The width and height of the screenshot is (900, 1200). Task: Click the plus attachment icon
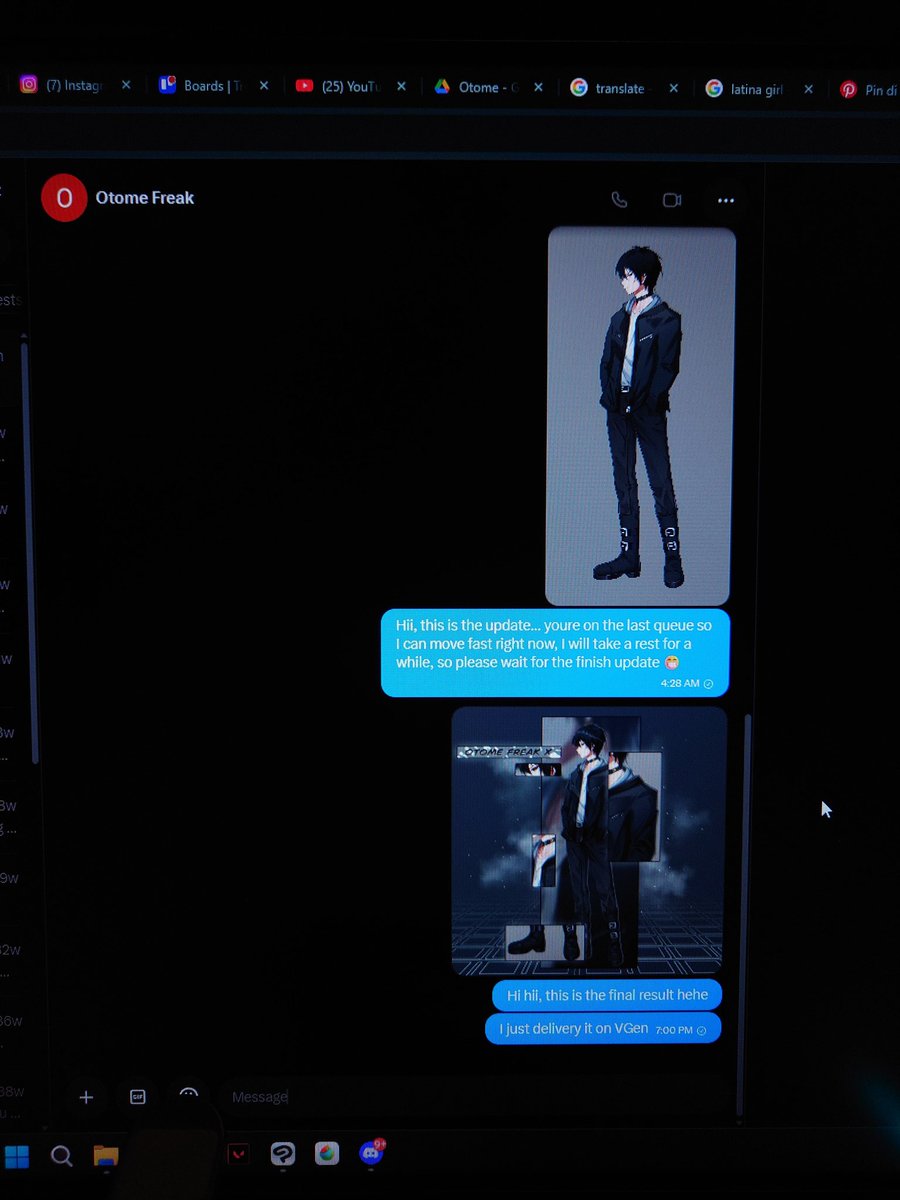click(x=86, y=1097)
